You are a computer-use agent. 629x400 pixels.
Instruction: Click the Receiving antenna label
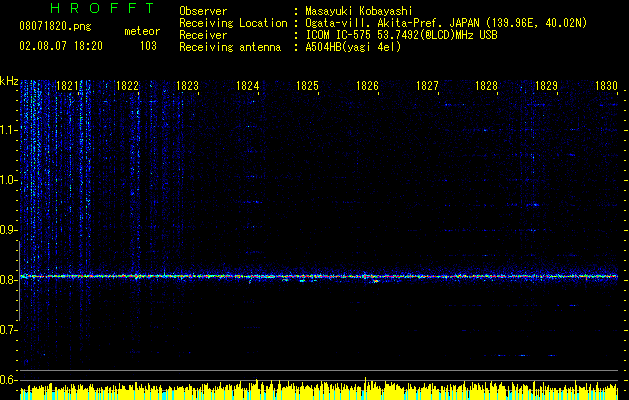(x=230, y=47)
